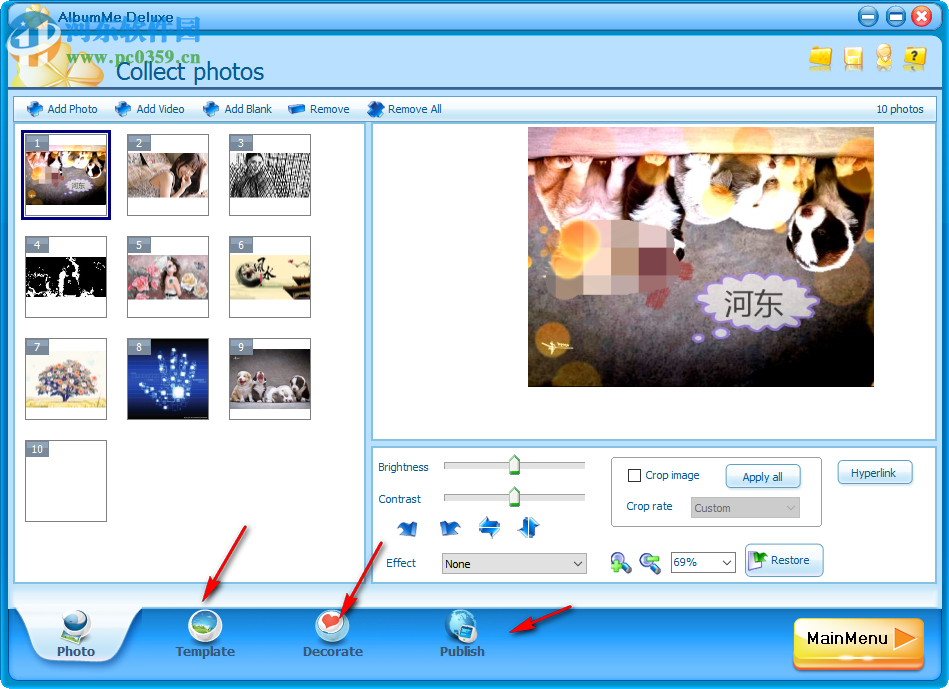Flip image vertically
Image resolution: width=949 pixels, height=689 pixels.
pos(528,527)
